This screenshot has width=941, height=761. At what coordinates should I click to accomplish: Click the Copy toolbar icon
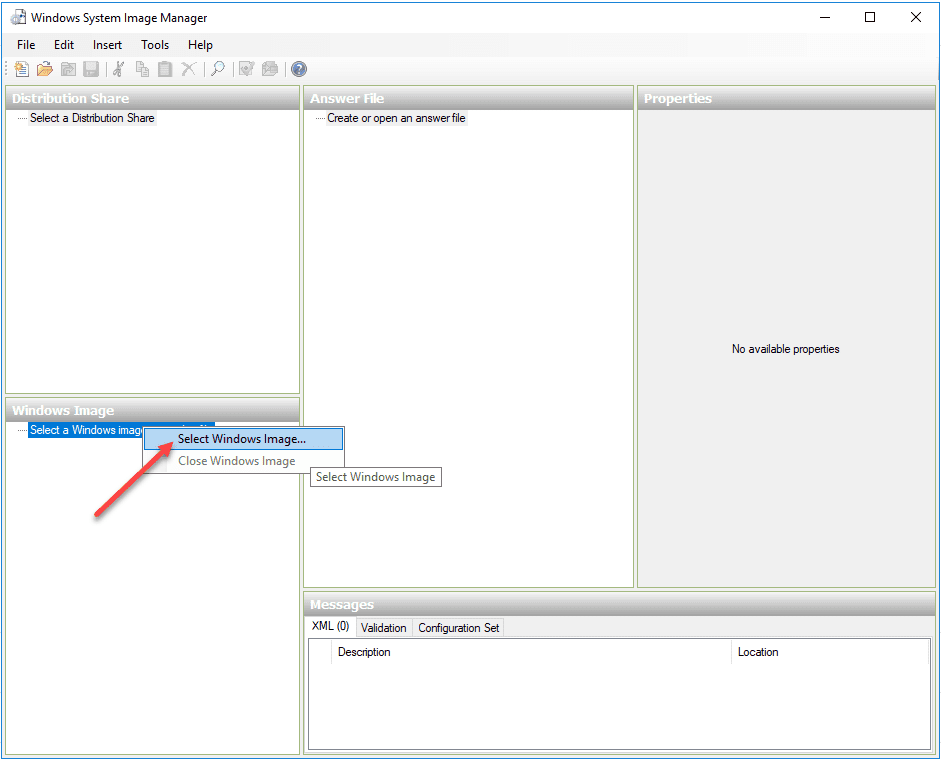142,69
